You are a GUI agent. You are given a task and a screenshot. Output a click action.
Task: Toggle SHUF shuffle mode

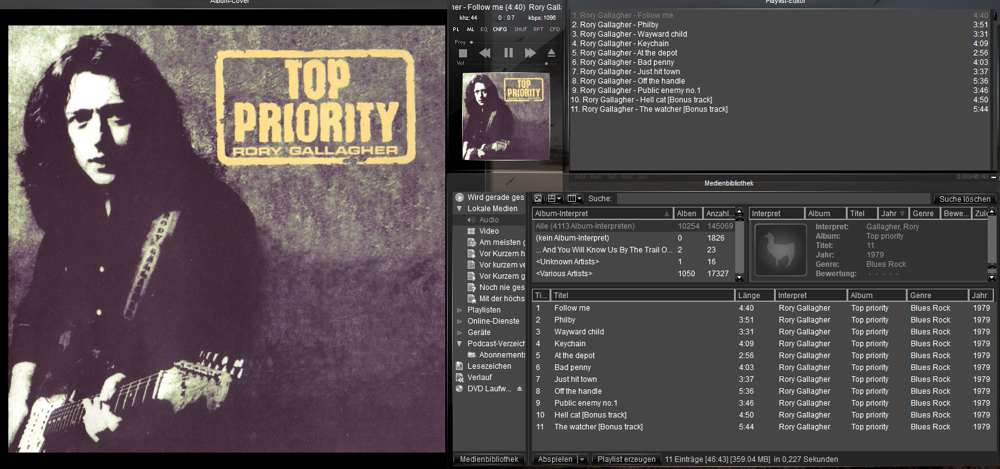click(520, 30)
